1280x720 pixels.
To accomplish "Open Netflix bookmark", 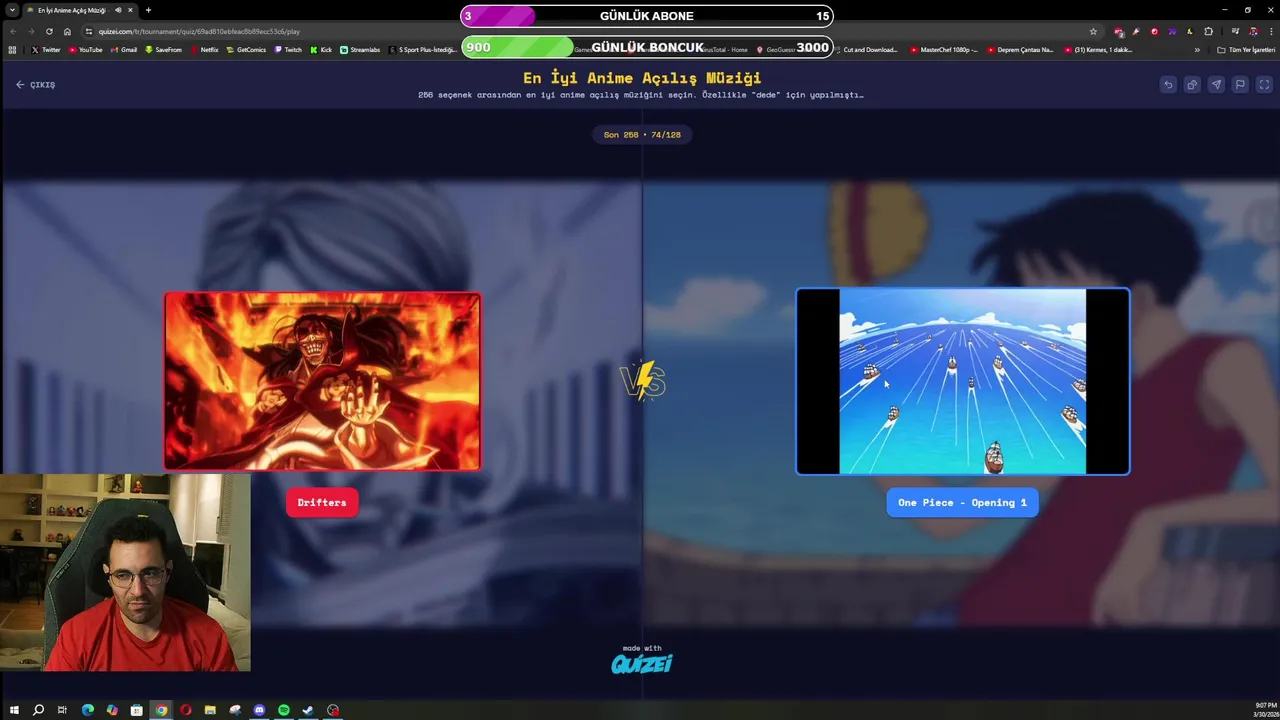I will tap(205, 49).
